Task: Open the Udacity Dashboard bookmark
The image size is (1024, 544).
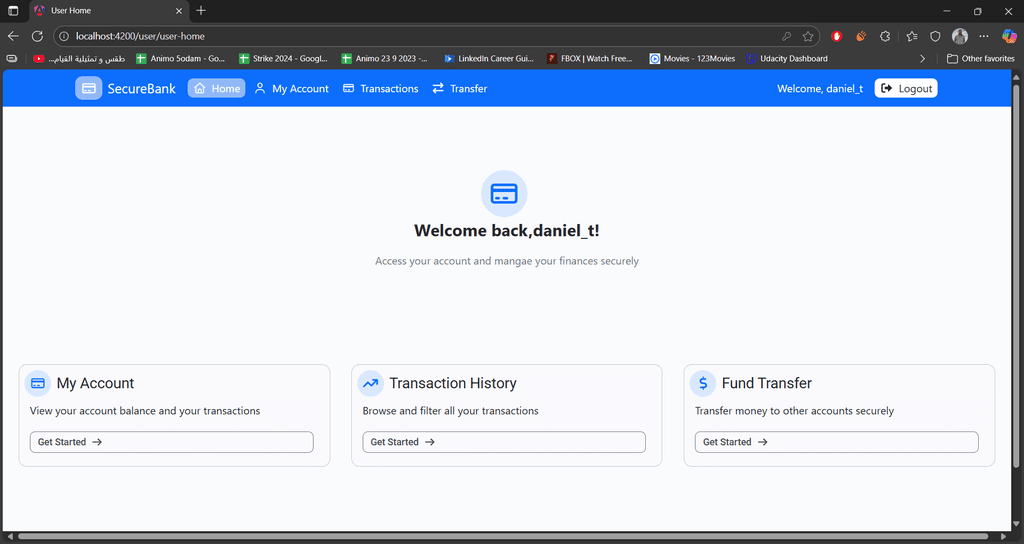Action: (x=788, y=59)
